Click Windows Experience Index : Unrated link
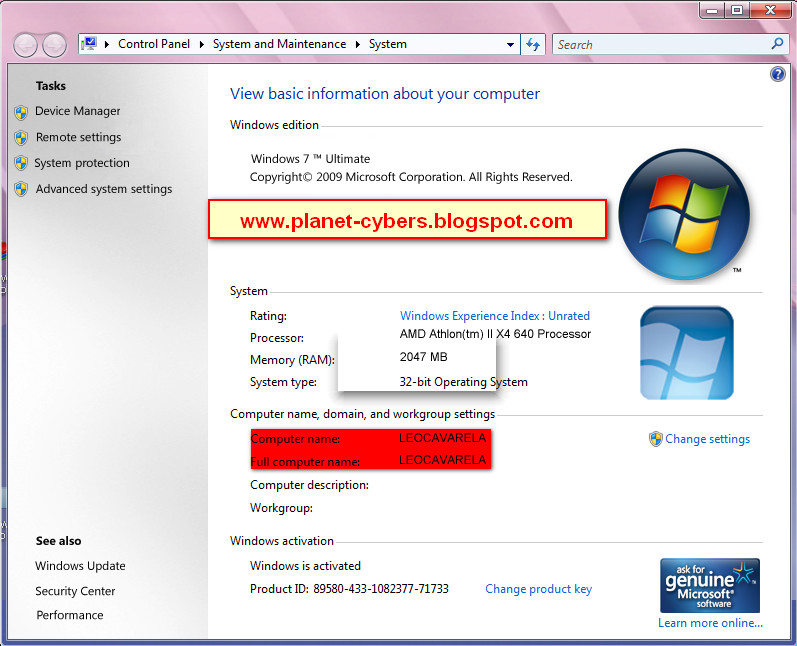This screenshot has height=646, width=797. (x=495, y=316)
